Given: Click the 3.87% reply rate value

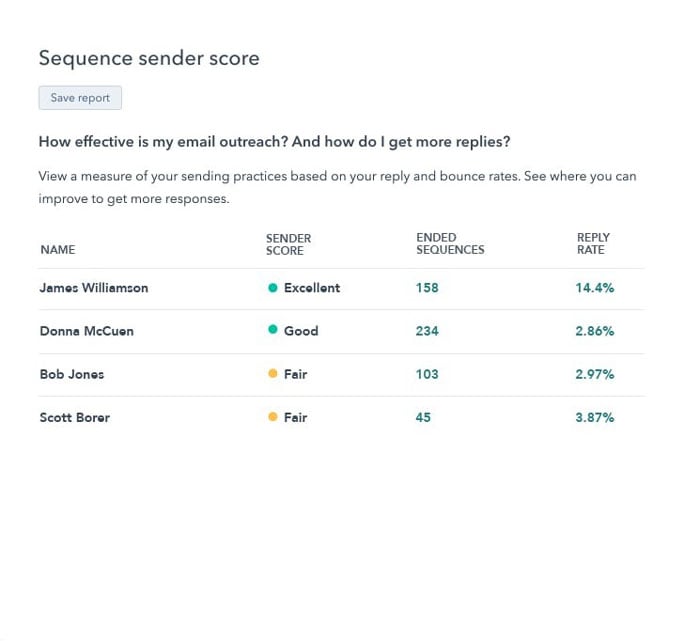Looking at the screenshot, I should 594,417.
